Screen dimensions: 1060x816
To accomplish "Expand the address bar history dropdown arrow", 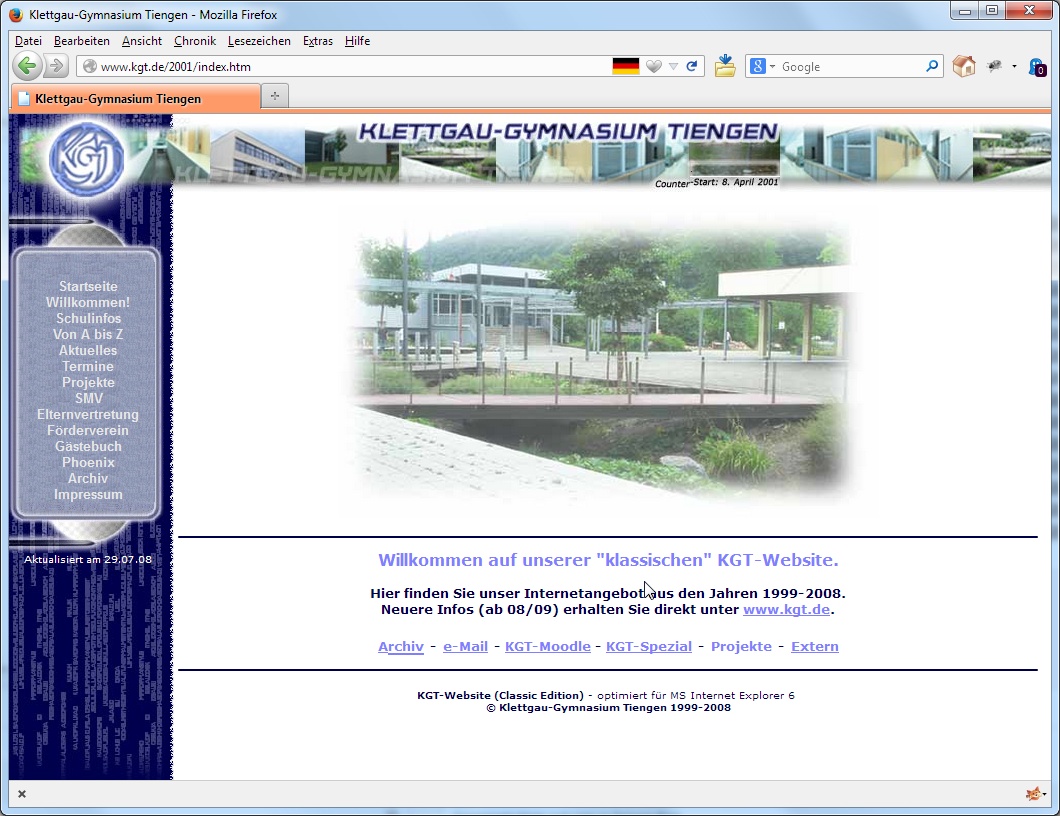I will coord(673,66).
